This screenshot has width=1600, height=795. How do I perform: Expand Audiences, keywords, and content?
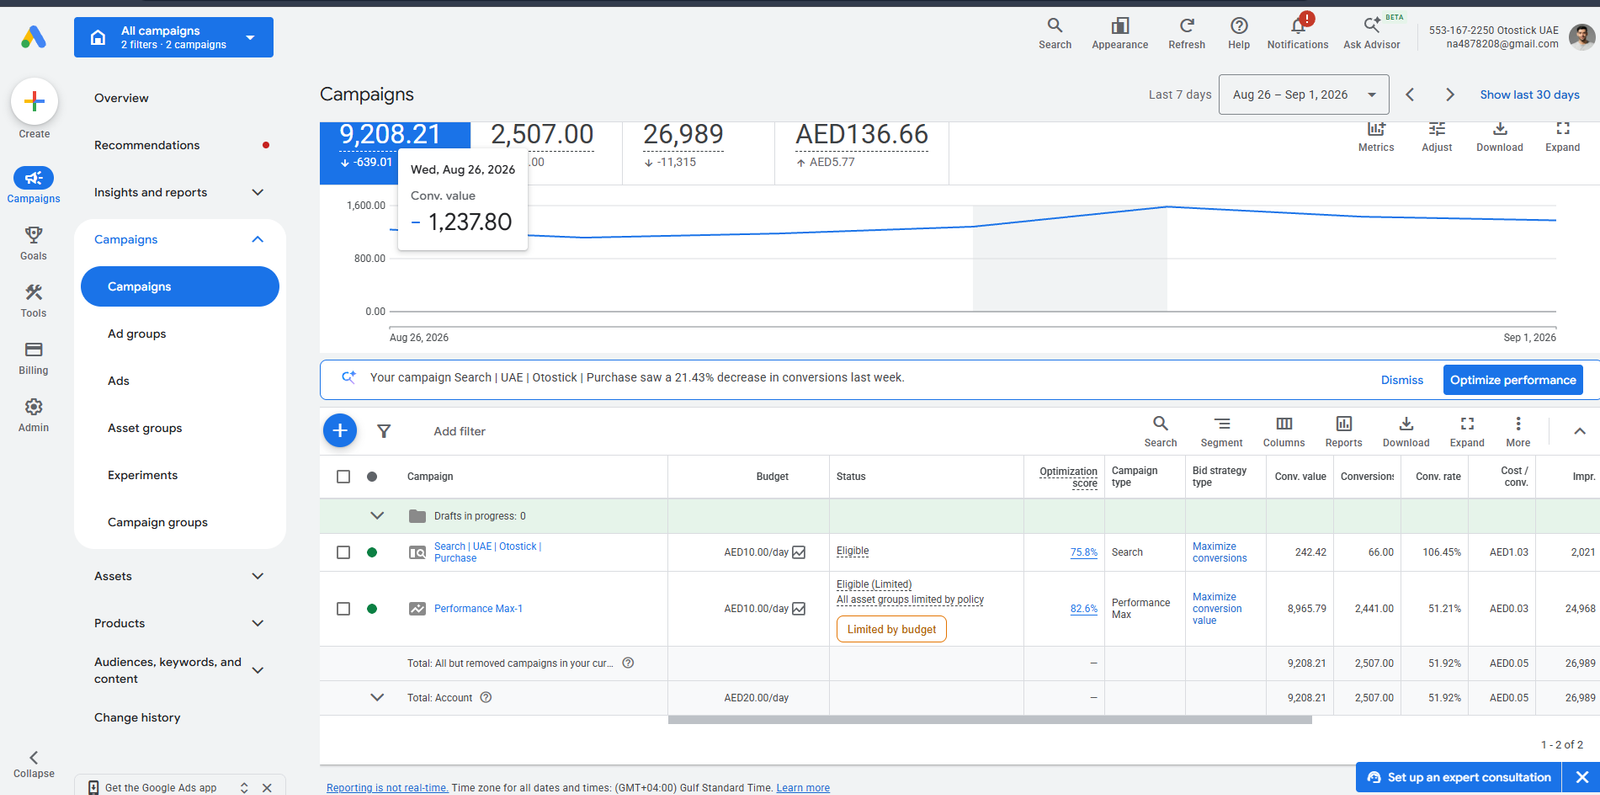pos(258,670)
